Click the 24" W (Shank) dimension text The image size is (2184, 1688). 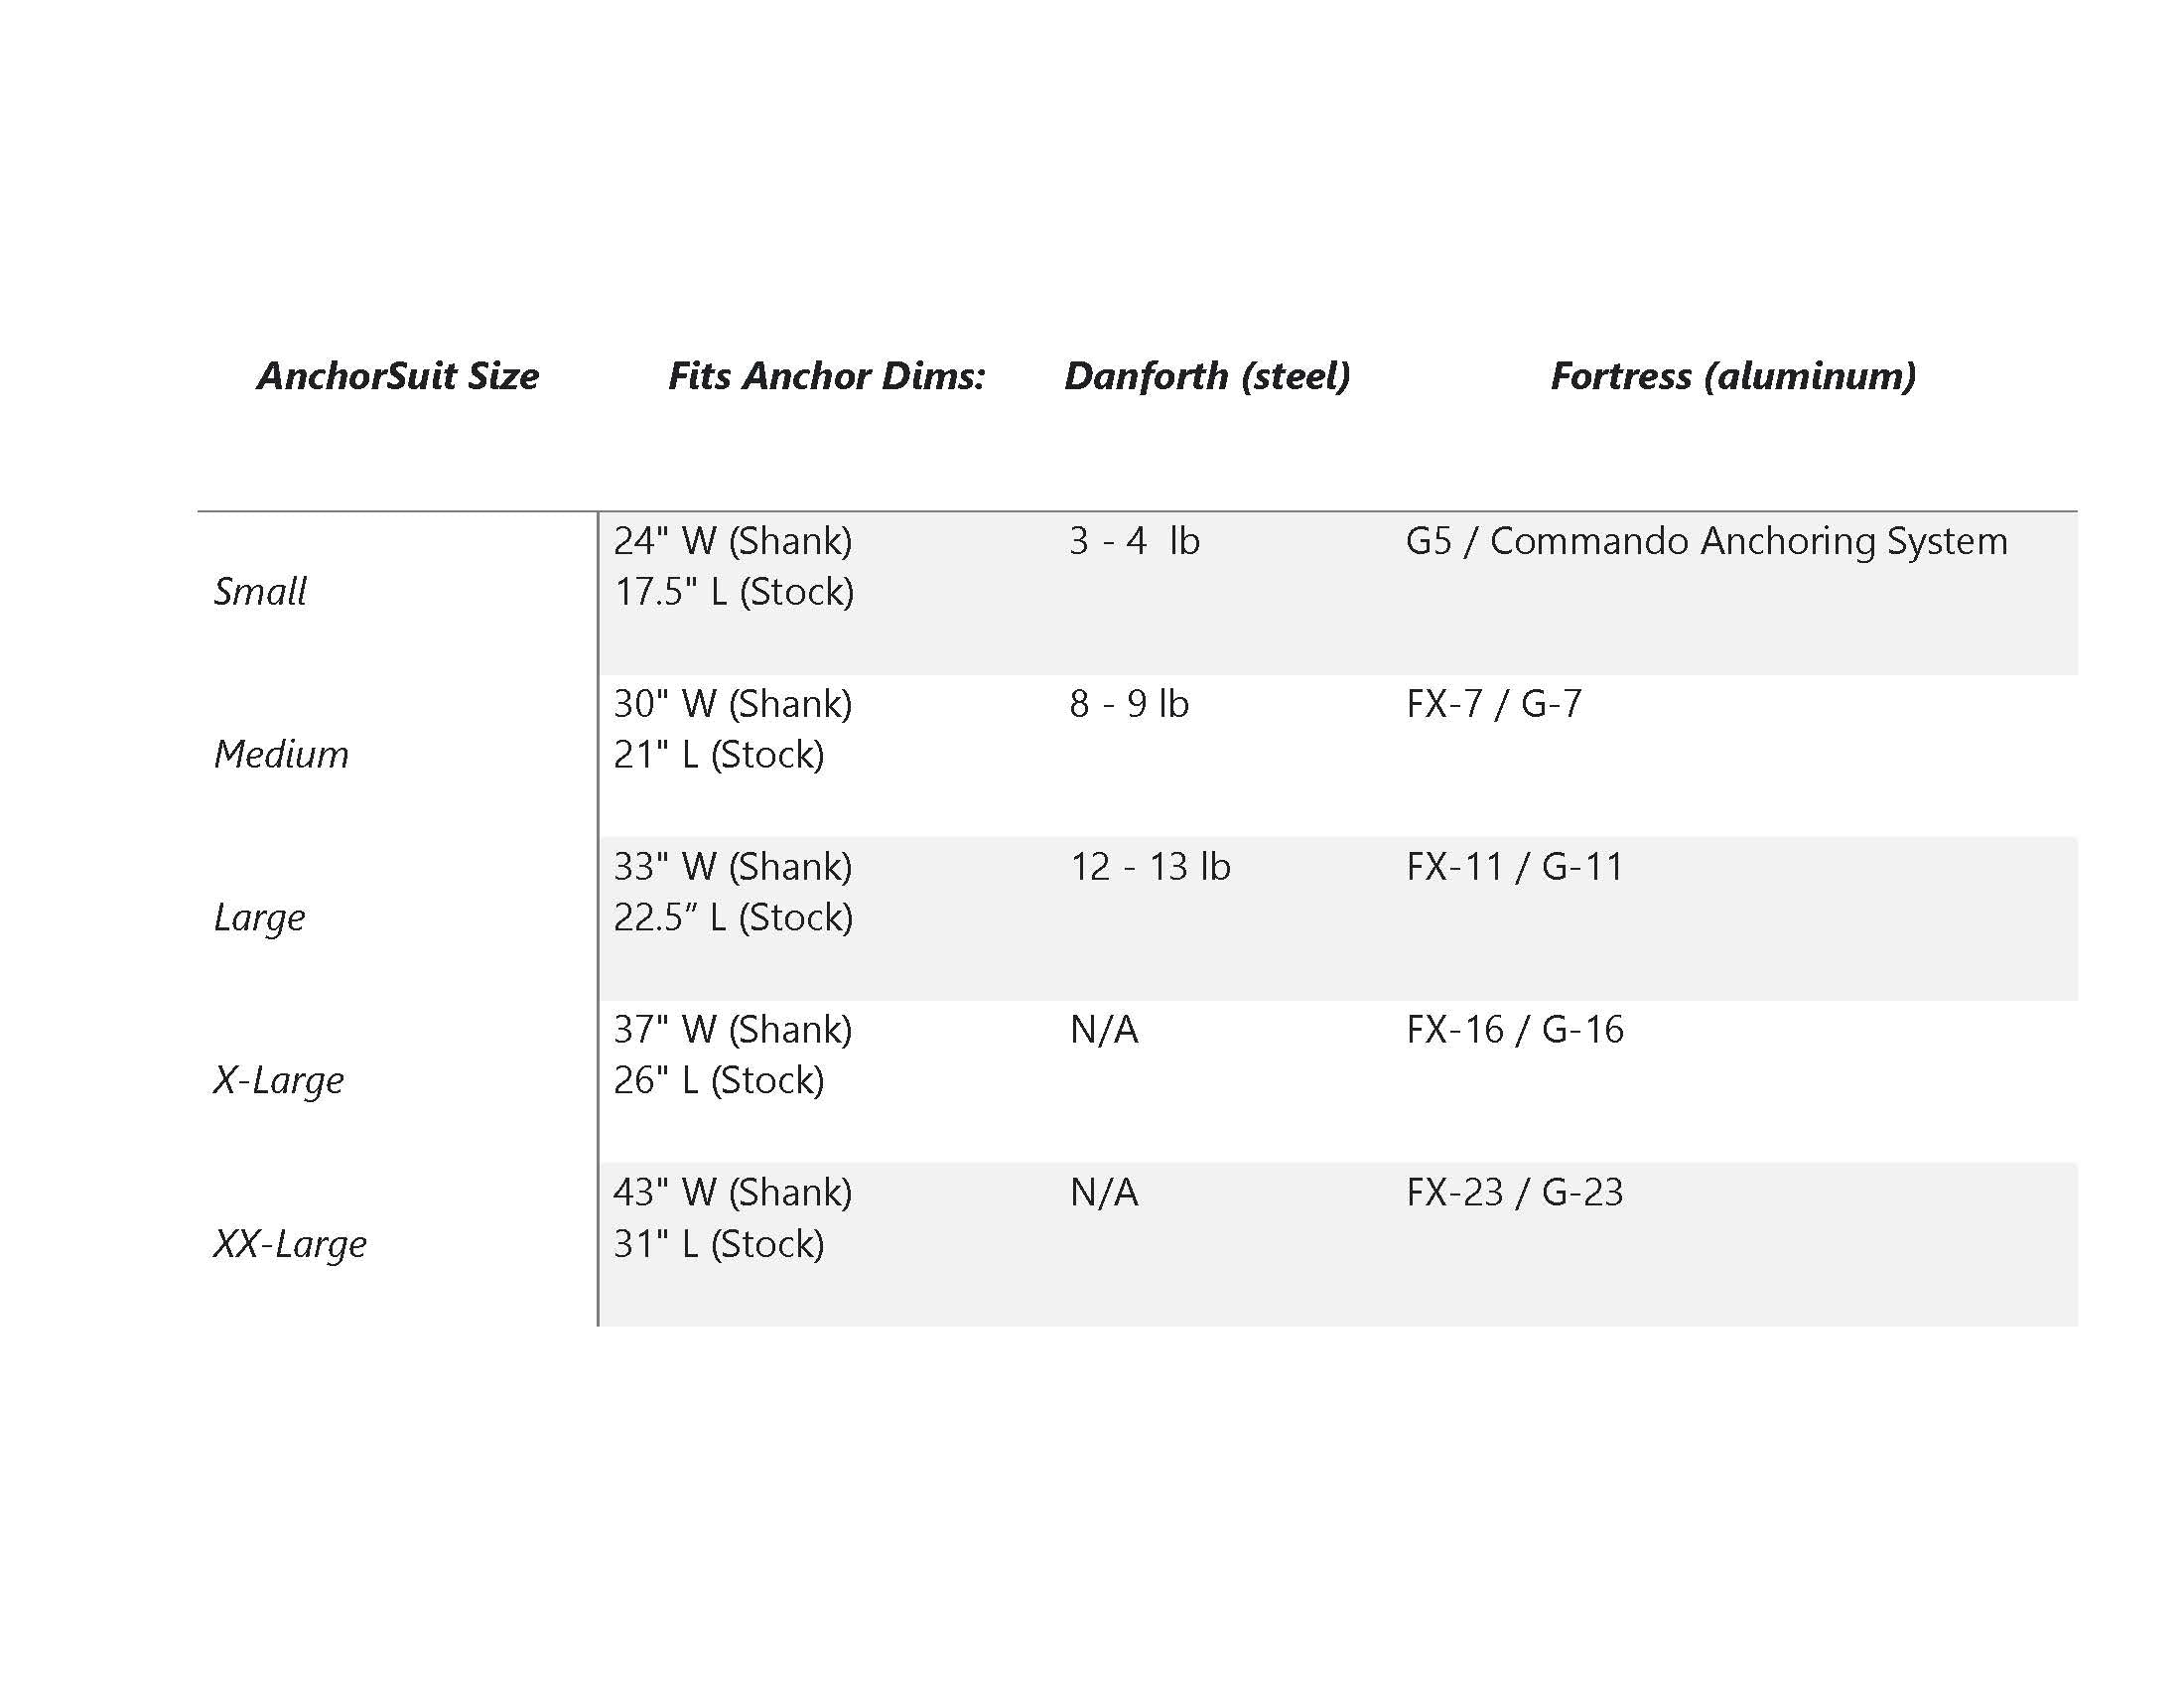pyautogui.click(x=733, y=541)
